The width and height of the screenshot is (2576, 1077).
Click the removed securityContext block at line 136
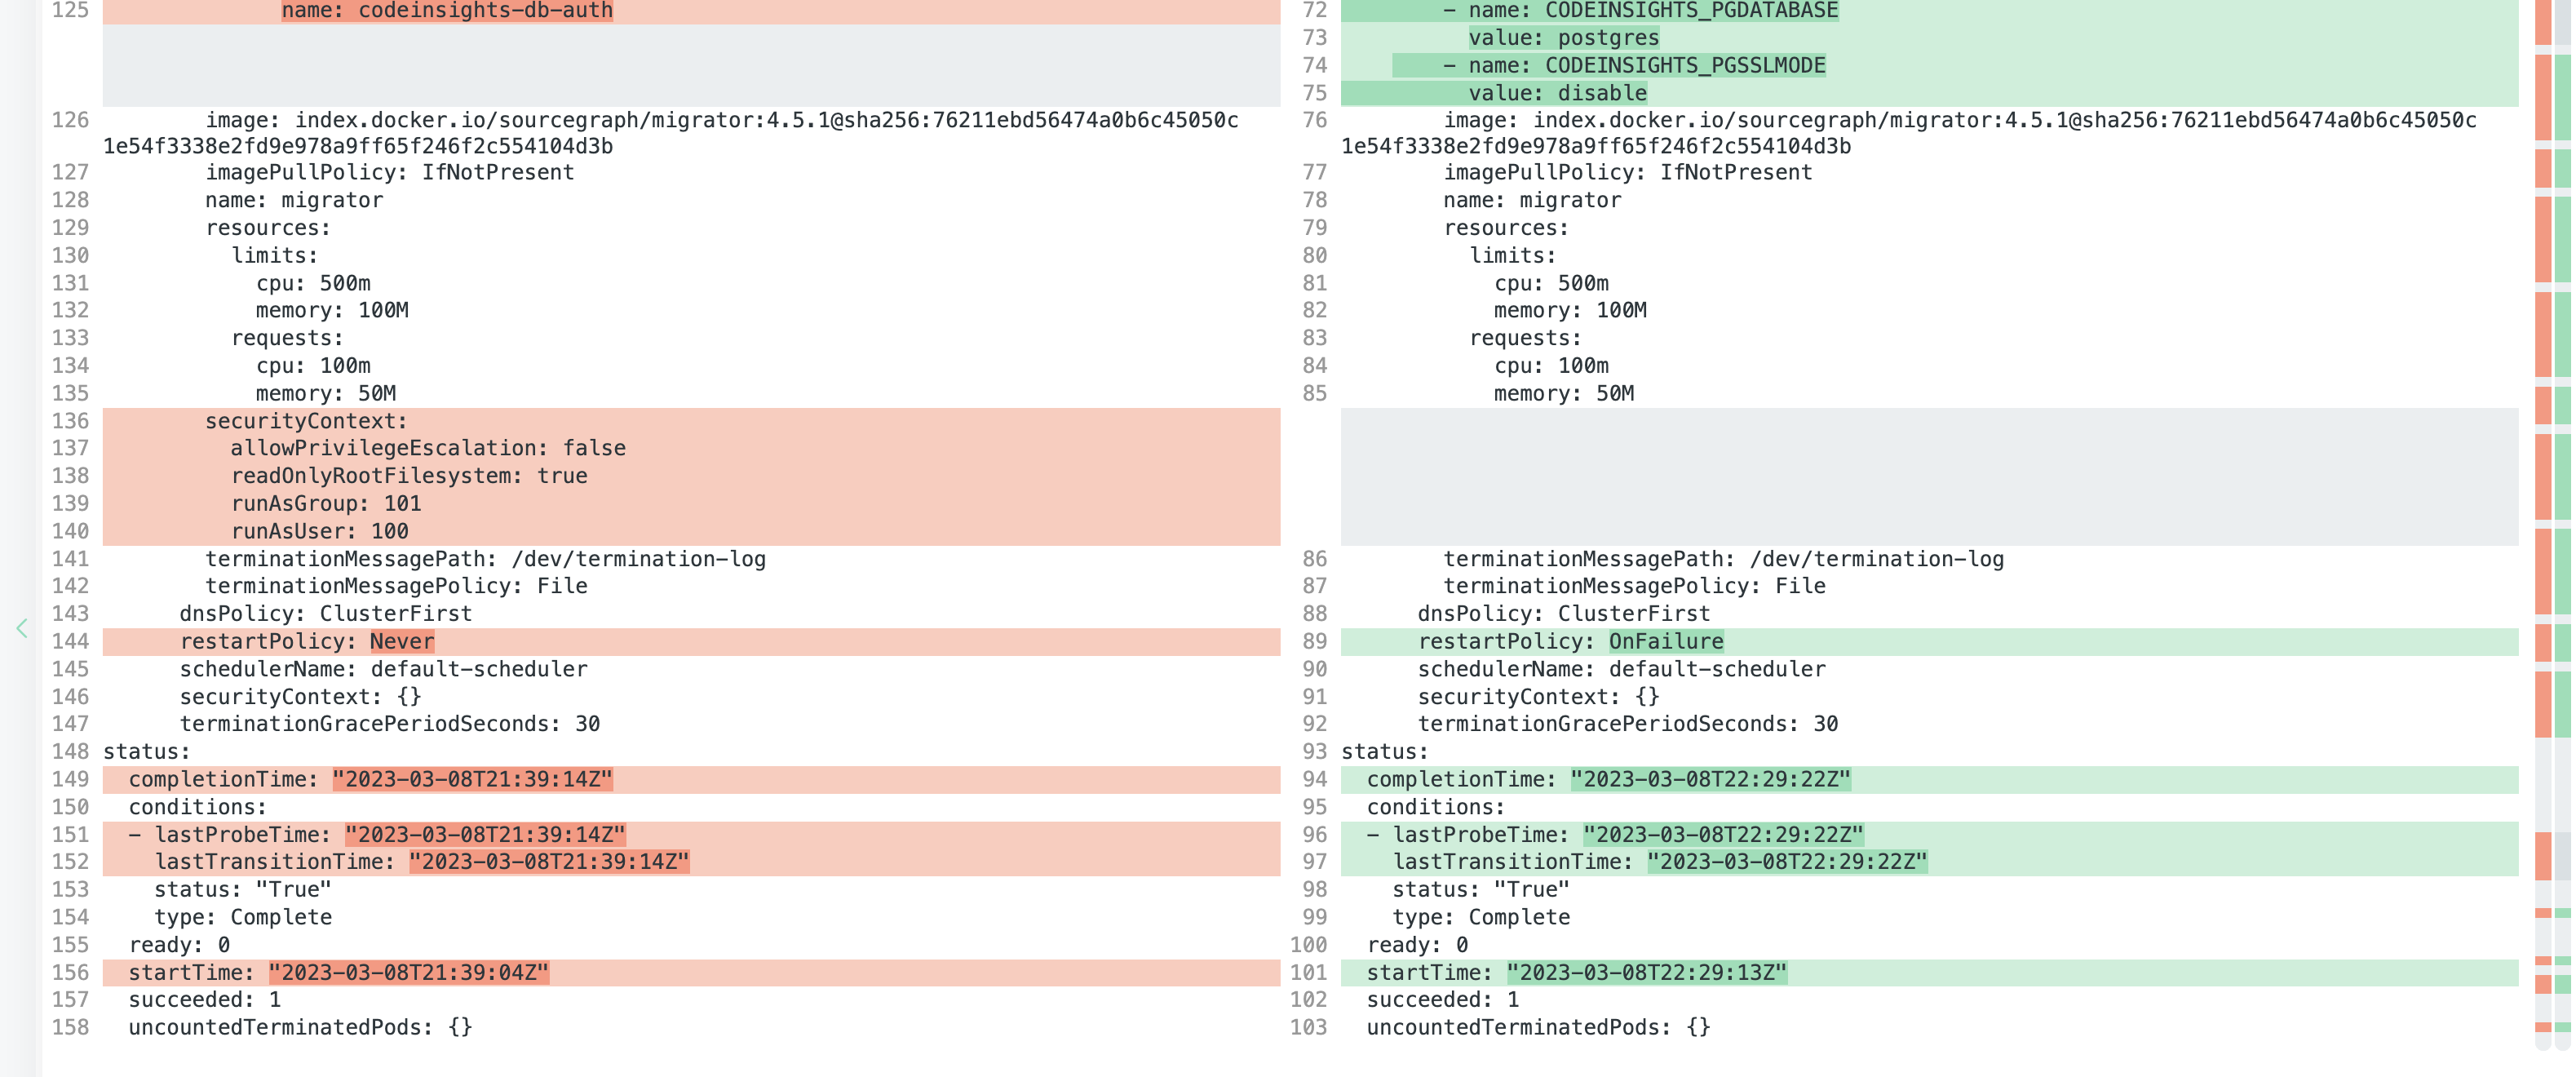[305, 420]
